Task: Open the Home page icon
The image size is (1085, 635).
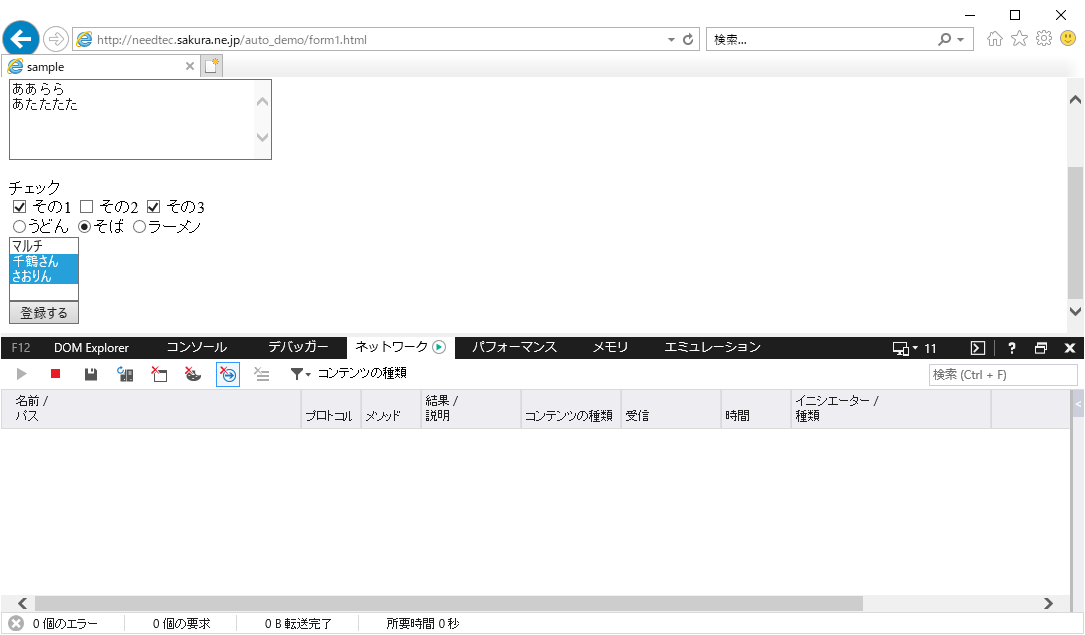Action: coord(995,39)
